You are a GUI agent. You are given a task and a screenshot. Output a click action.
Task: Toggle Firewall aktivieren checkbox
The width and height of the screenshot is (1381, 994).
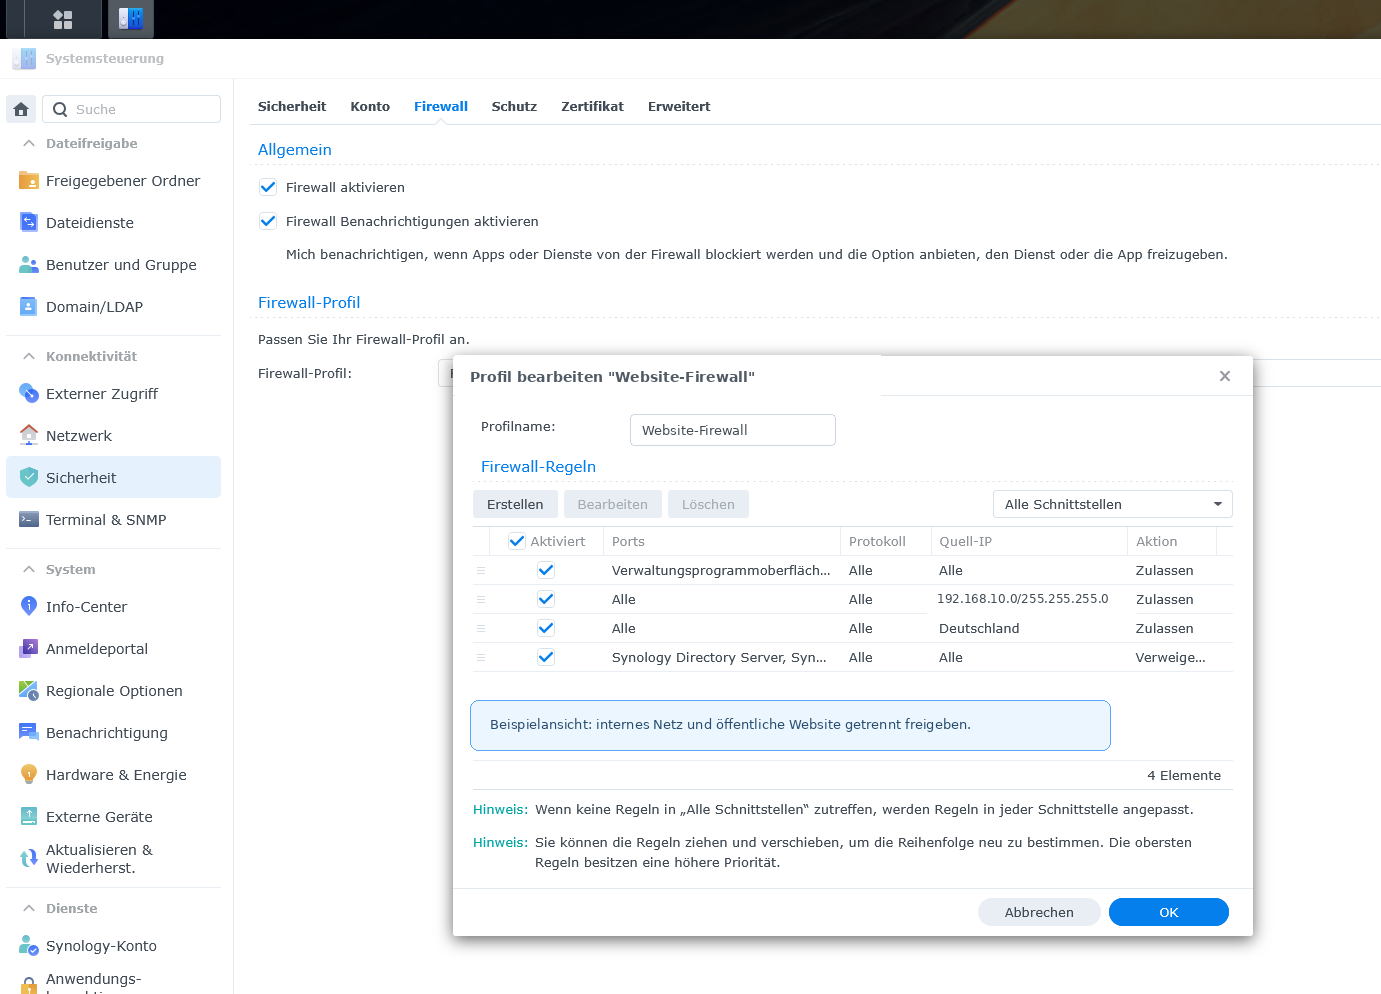point(268,187)
